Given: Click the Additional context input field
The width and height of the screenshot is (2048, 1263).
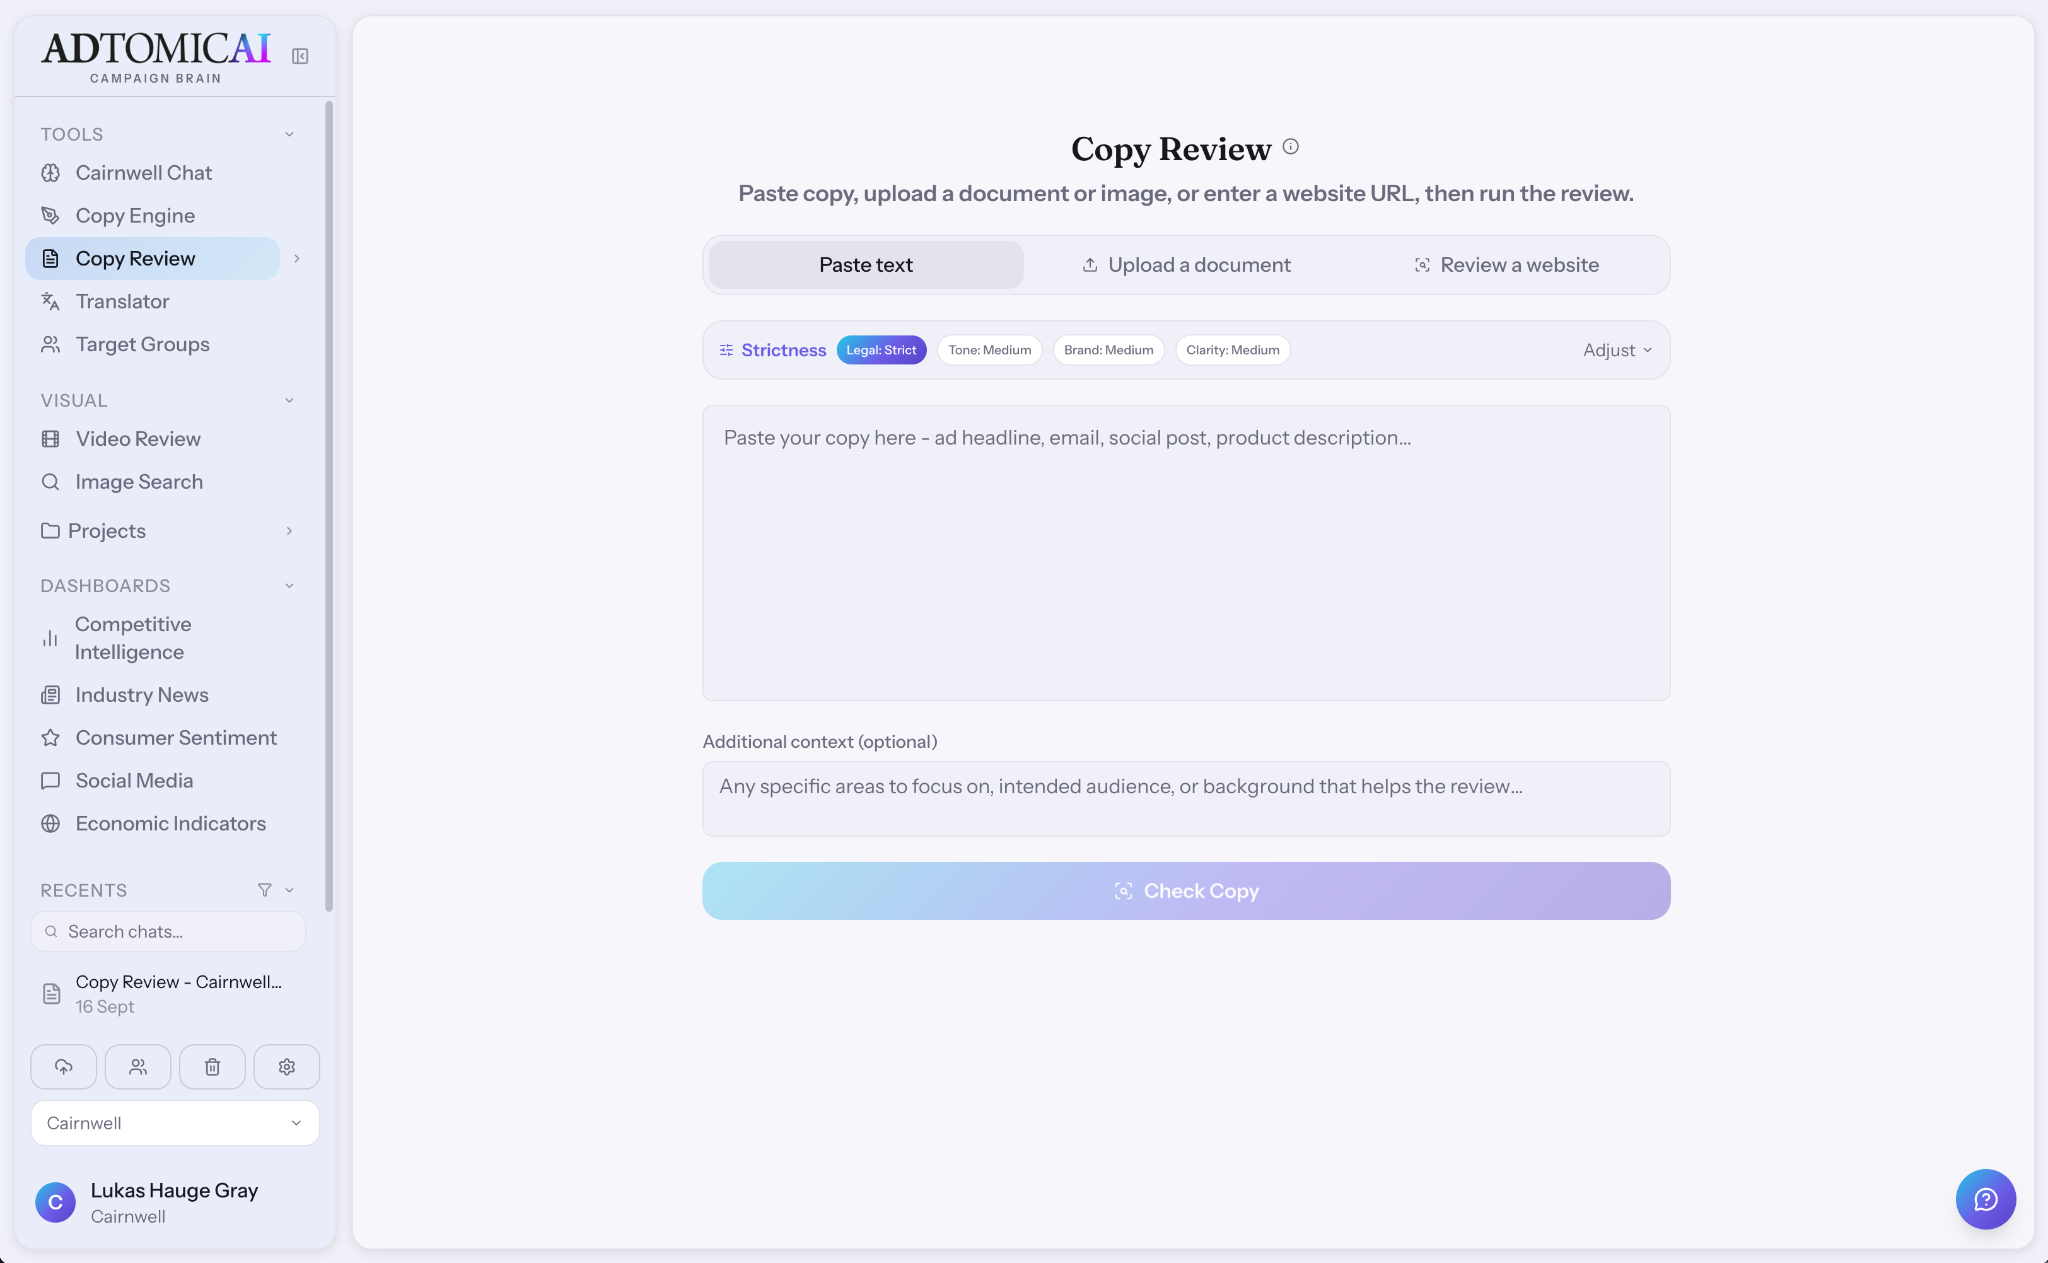Looking at the screenshot, I should tap(1186, 799).
